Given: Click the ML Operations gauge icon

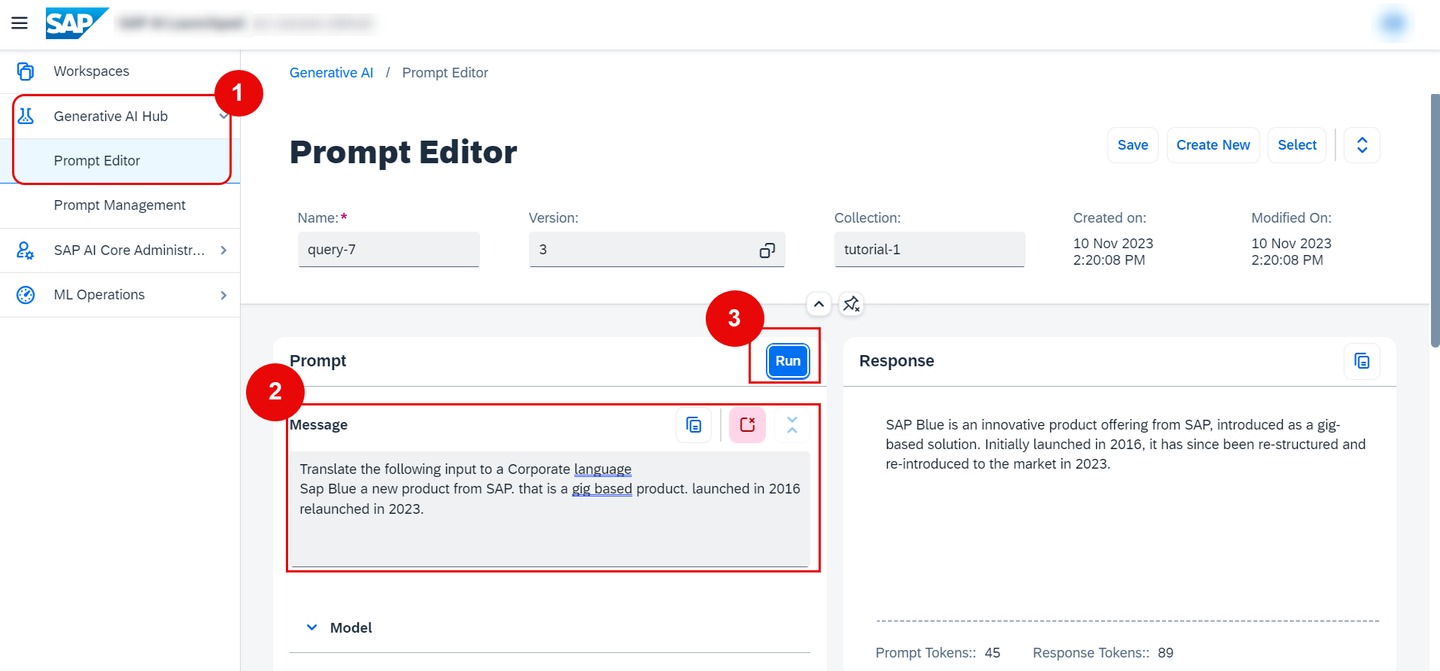Looking at the screenshot, I should coord(26,295).
